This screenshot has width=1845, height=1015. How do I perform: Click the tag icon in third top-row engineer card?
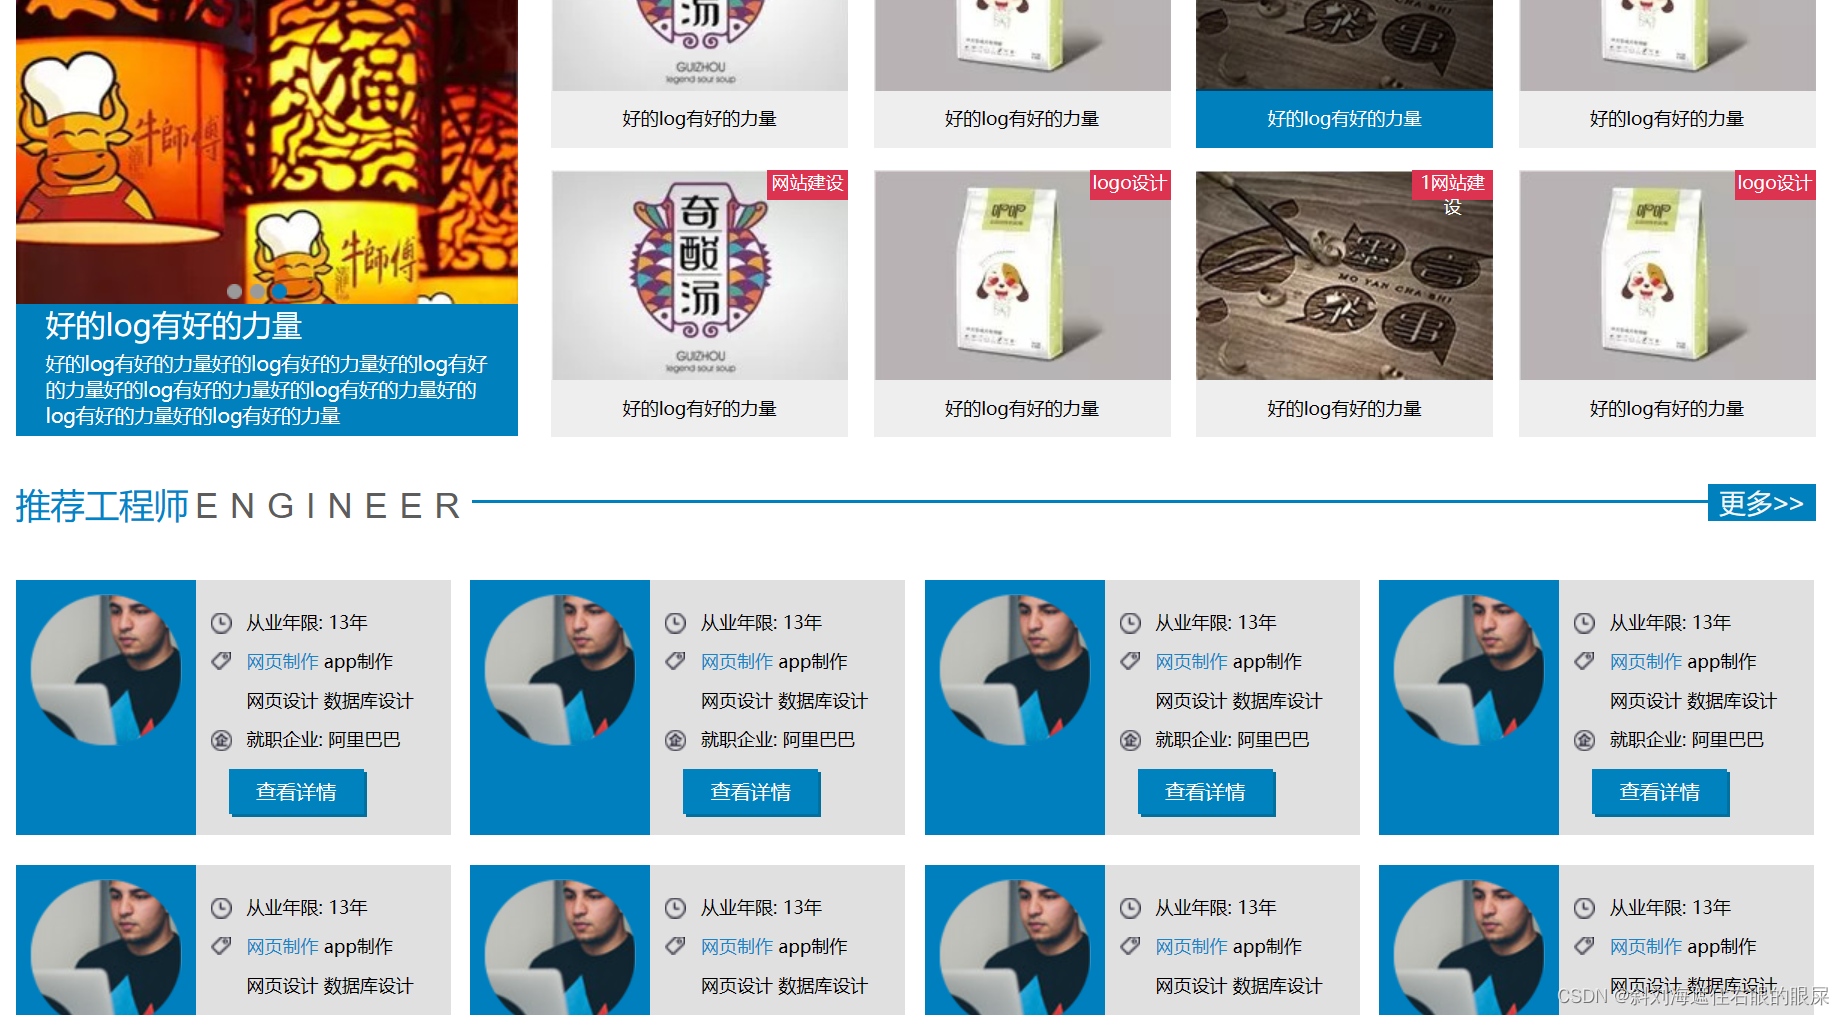[x=1130, y=661]
